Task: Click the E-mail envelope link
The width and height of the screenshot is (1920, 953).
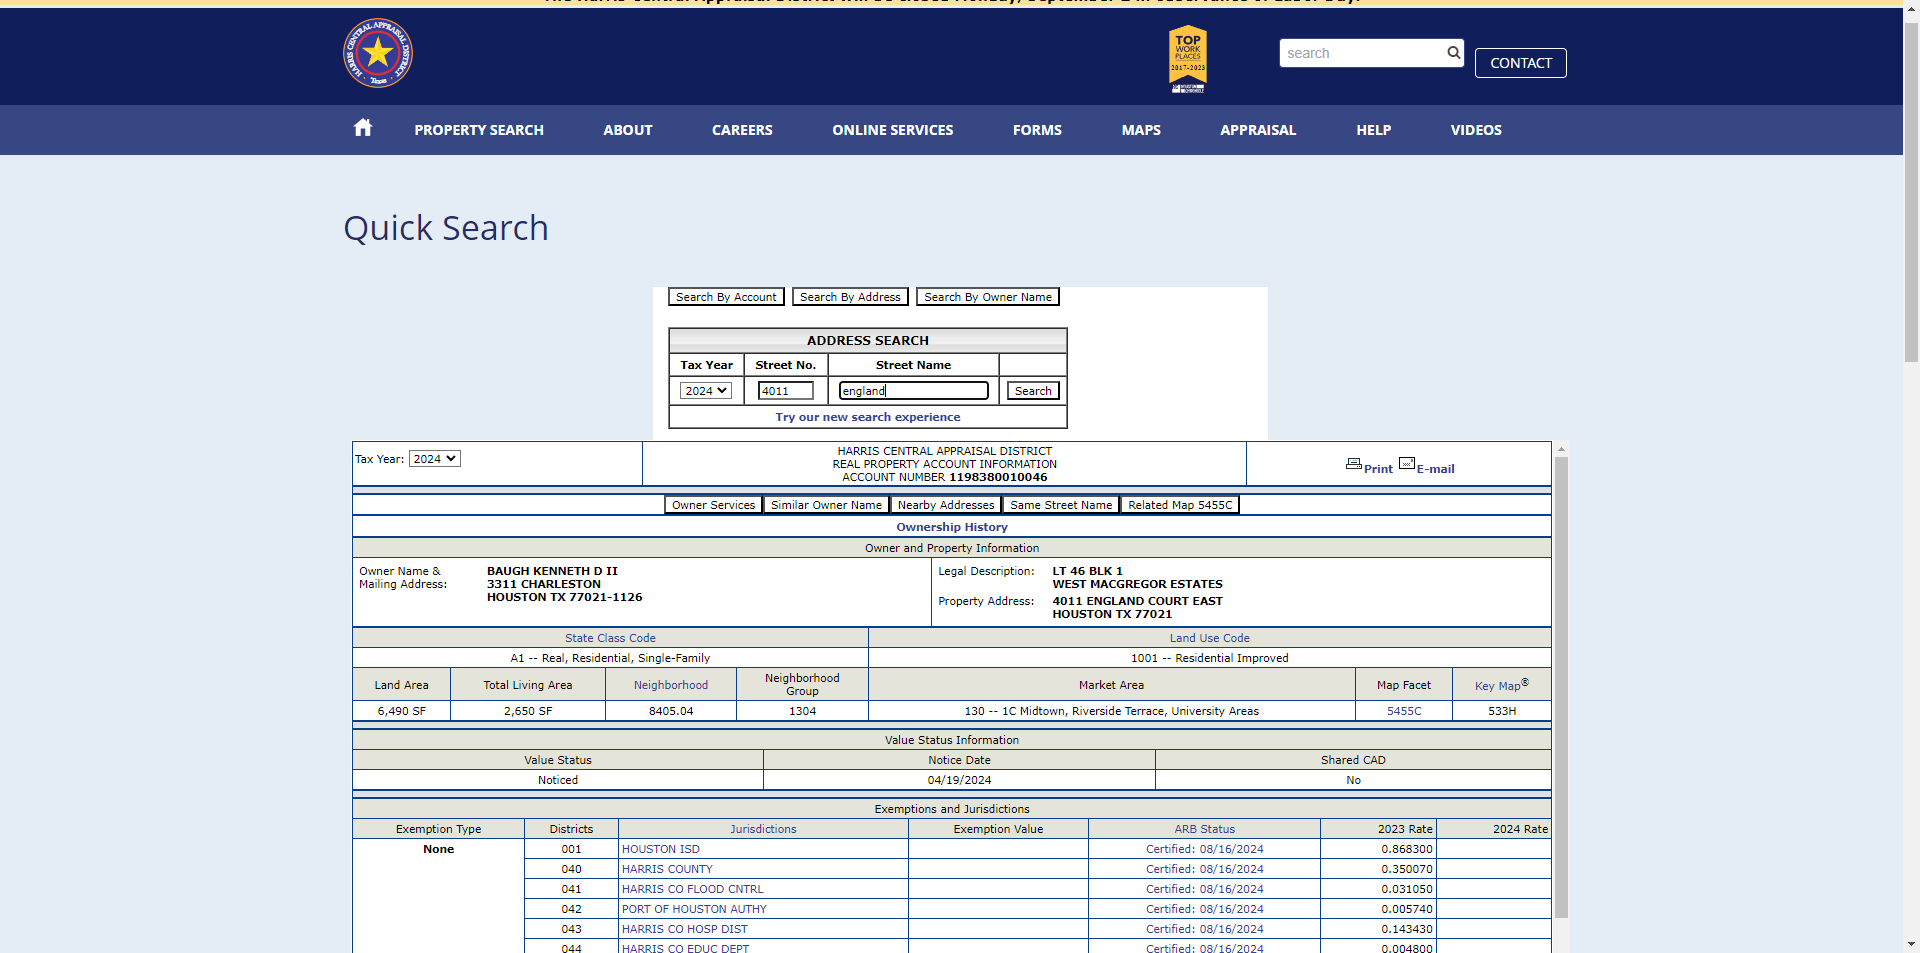Action: coord(1427,466)
